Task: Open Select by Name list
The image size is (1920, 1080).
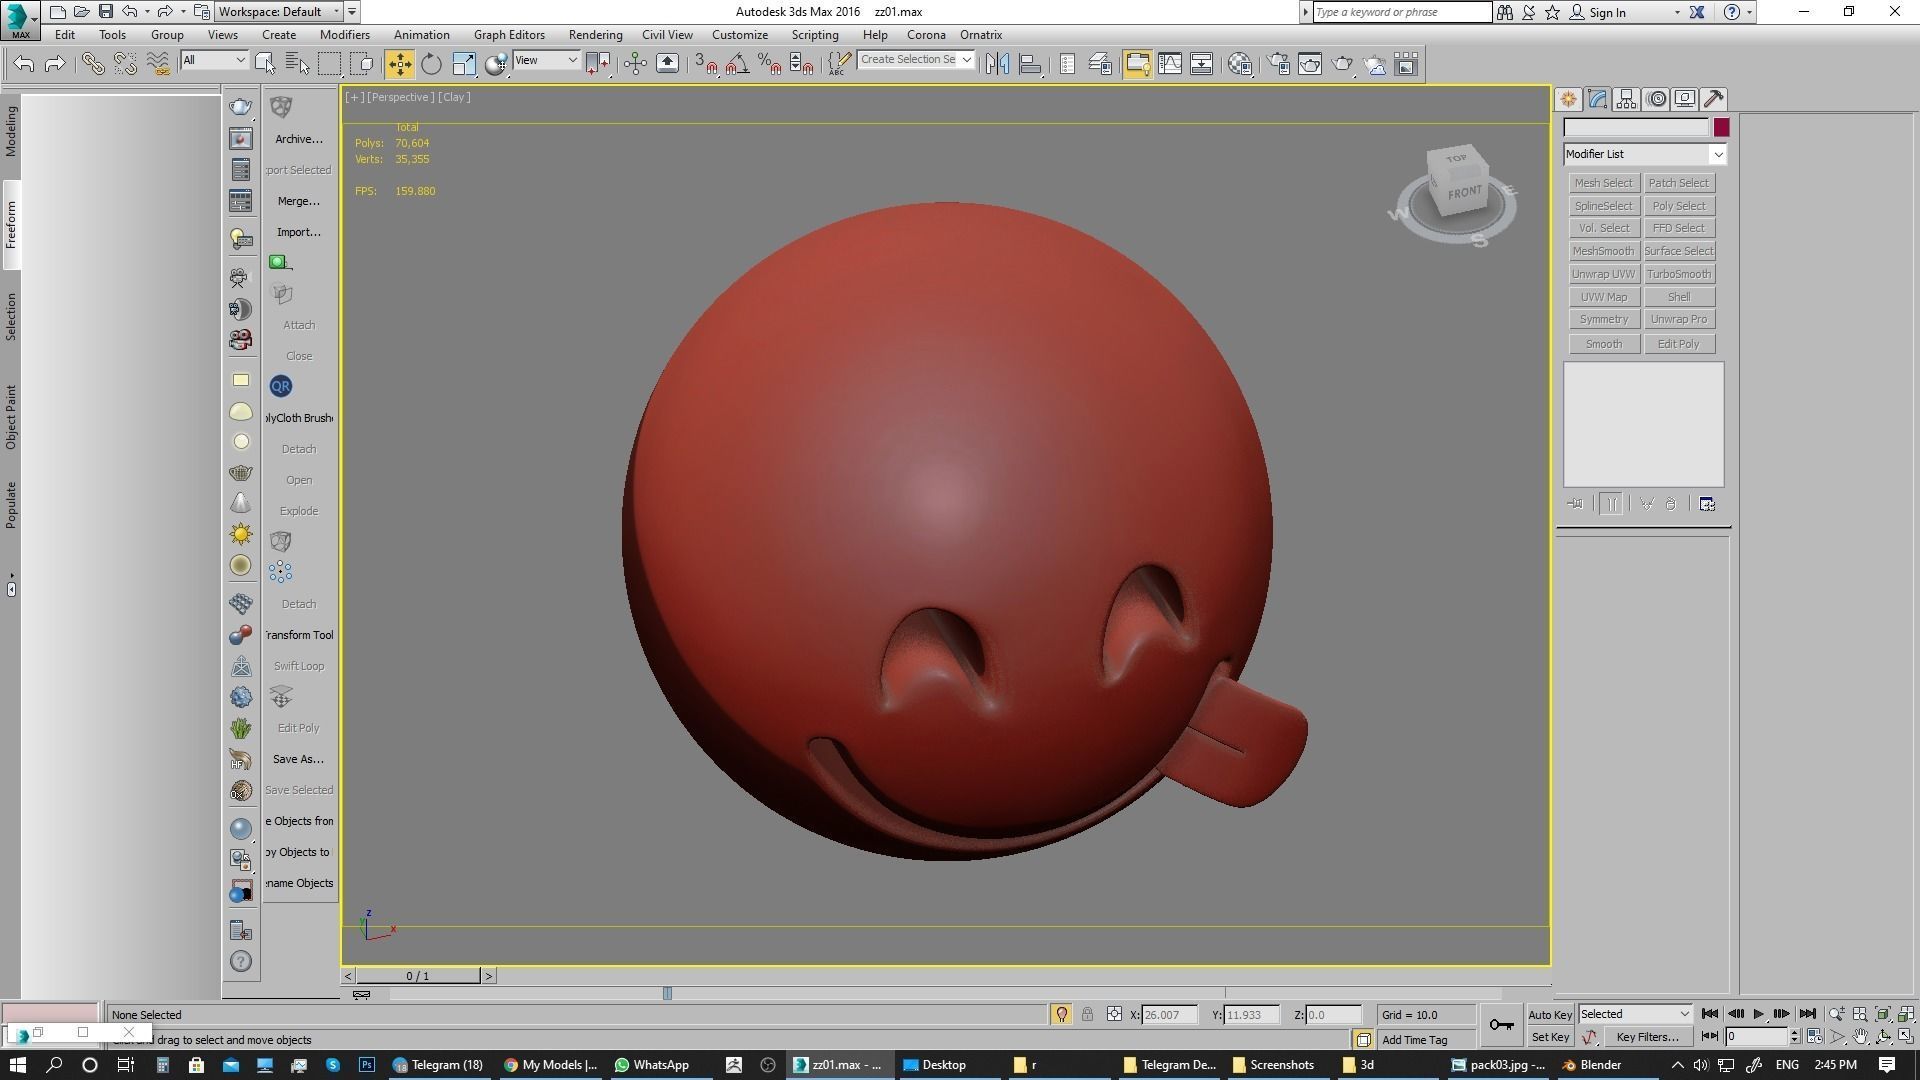Action: pyautogui.click(x=297, y=64)
